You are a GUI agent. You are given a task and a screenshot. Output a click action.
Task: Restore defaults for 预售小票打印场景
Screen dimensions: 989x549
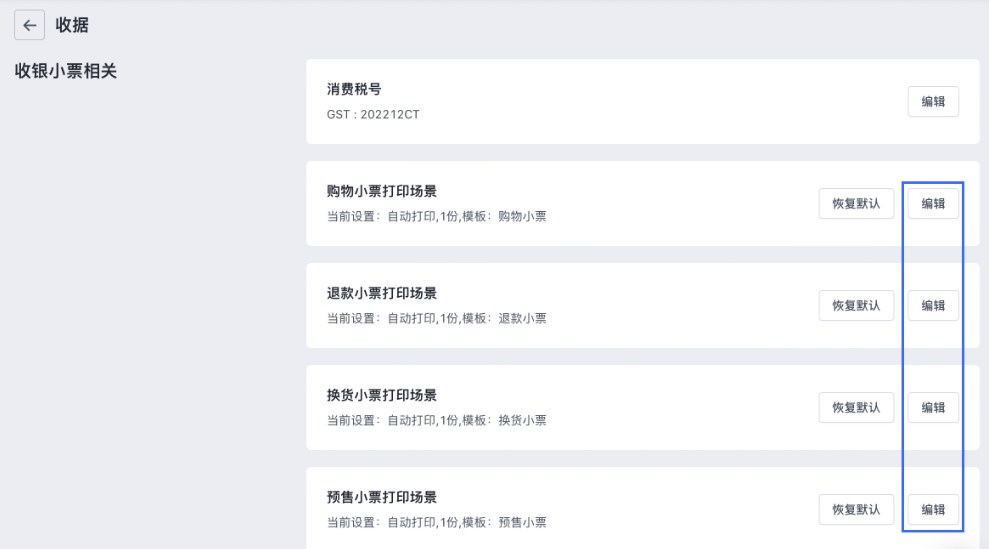coord(856,510)
